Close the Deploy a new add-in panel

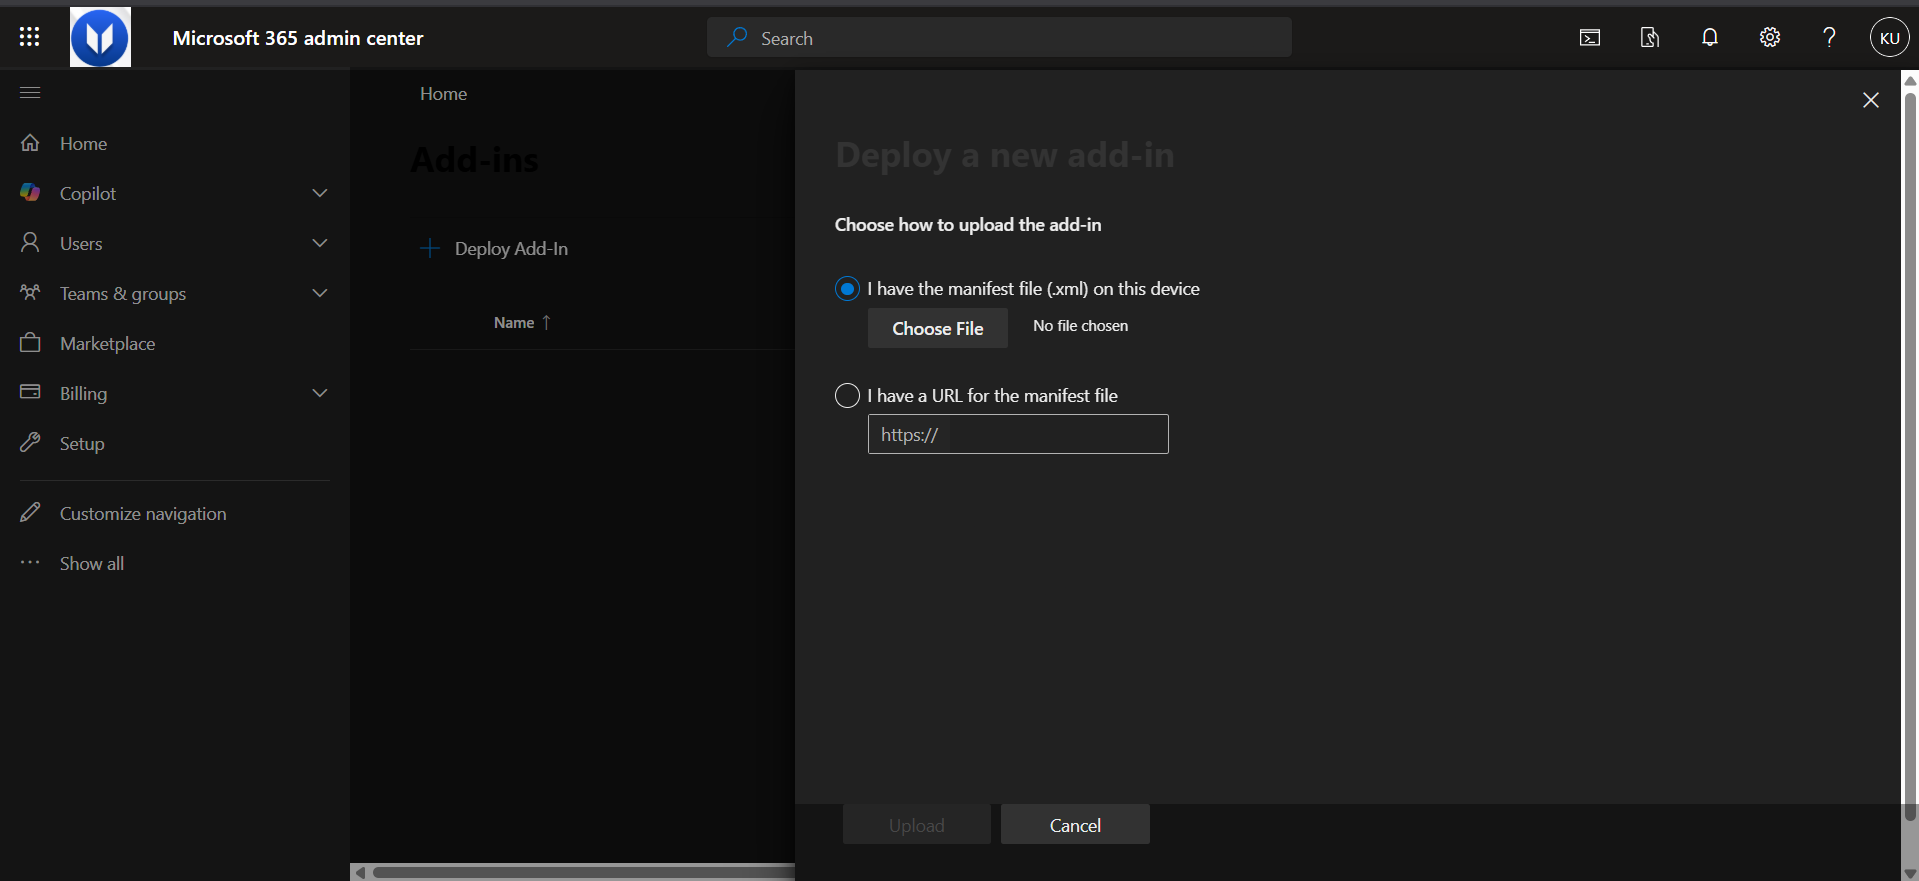tap(1871, 100)
